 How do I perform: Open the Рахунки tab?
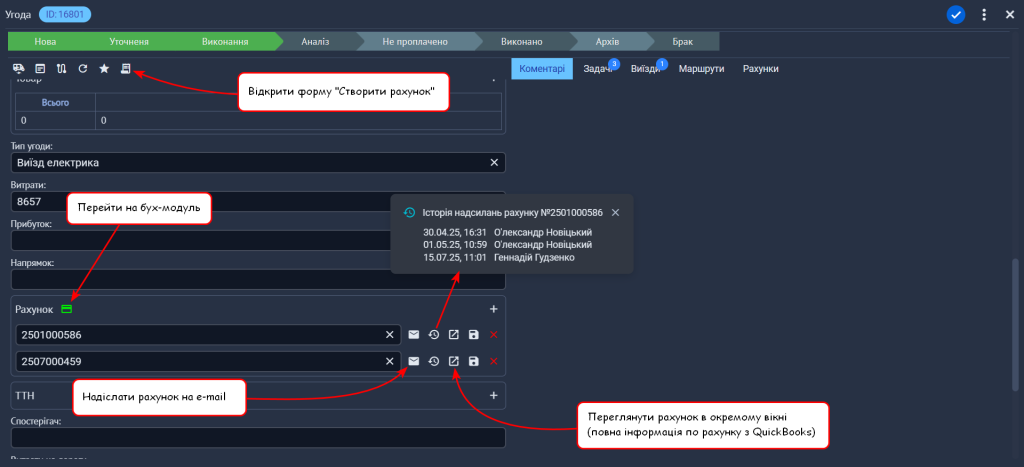point(760,69)
